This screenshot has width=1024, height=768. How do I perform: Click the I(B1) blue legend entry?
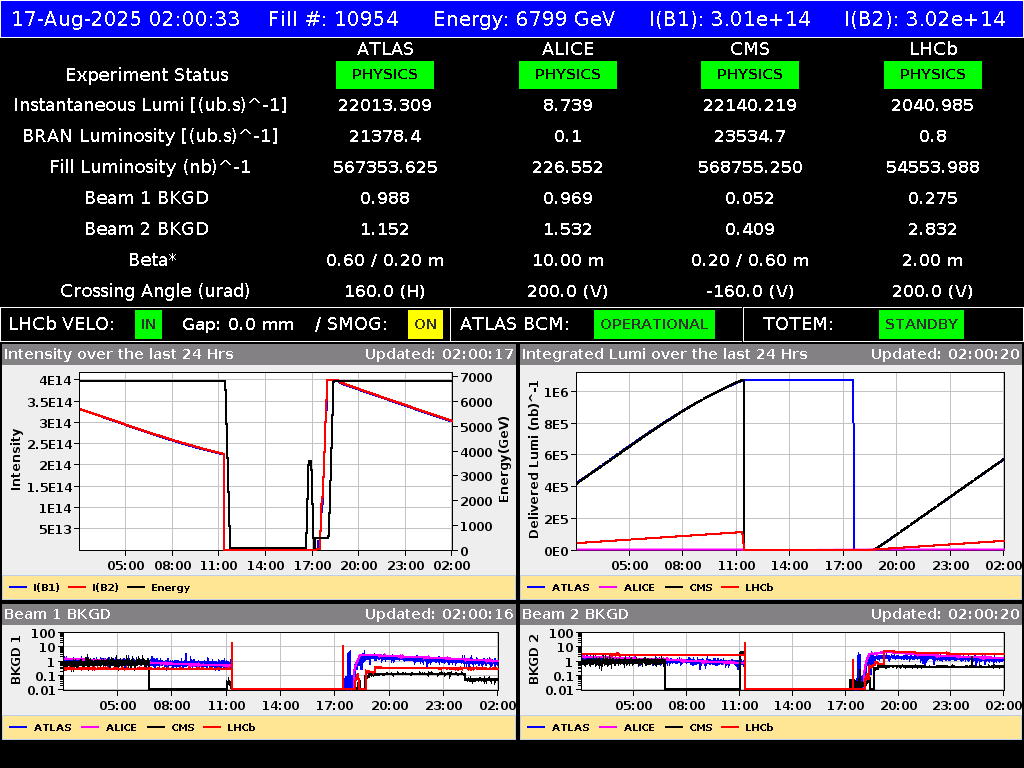click(35, 587)
